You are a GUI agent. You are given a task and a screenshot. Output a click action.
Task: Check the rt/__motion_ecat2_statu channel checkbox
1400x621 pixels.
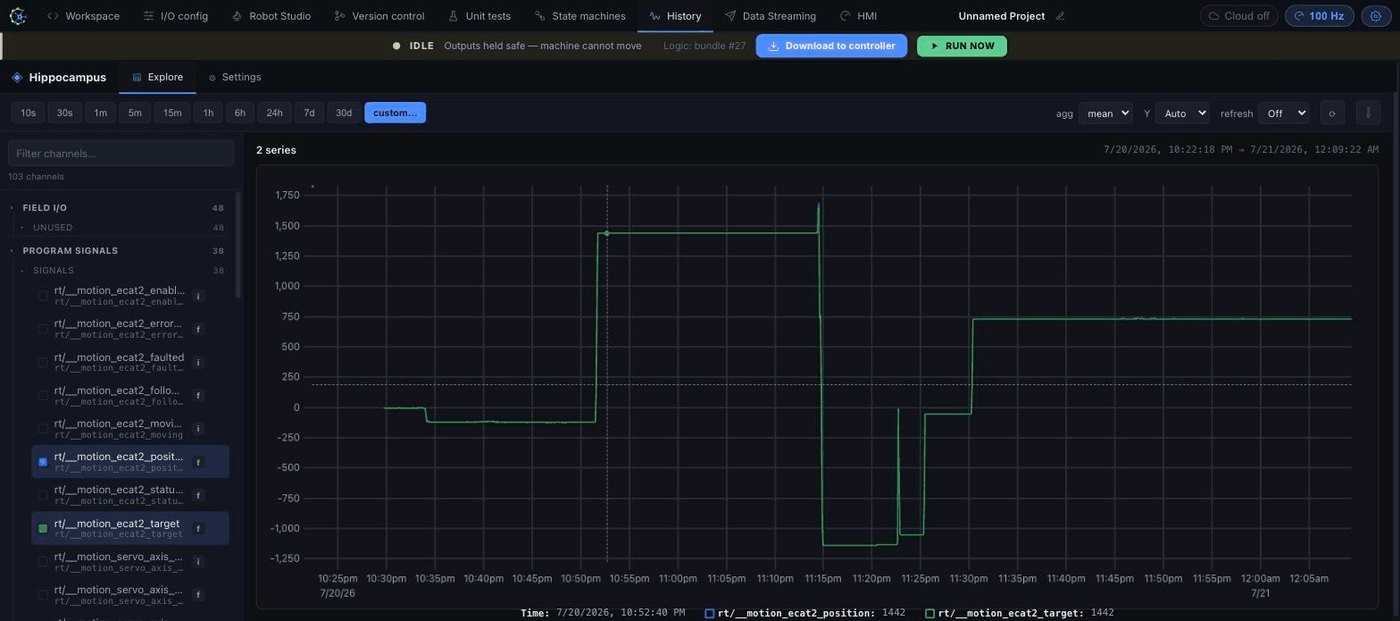point(42,495)
